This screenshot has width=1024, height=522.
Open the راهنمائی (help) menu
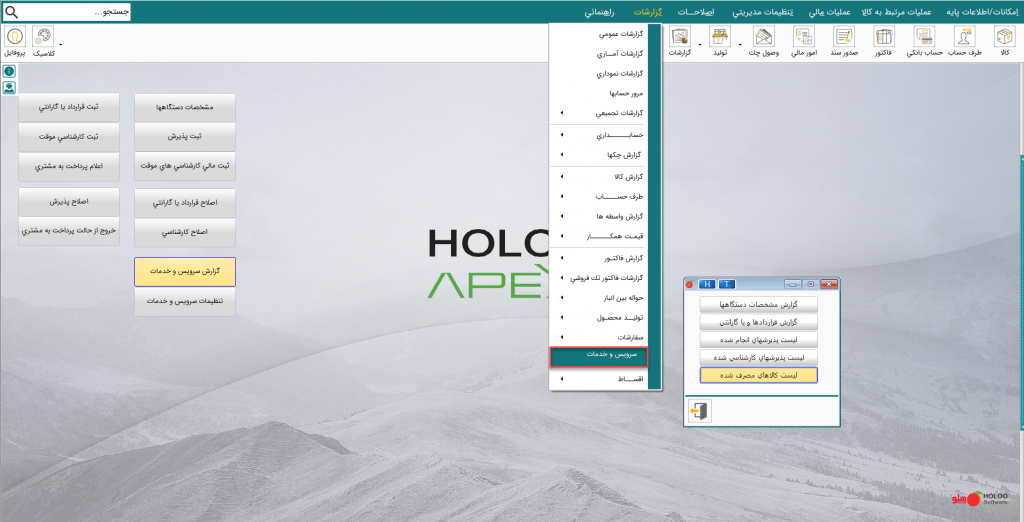pos(601,12)
